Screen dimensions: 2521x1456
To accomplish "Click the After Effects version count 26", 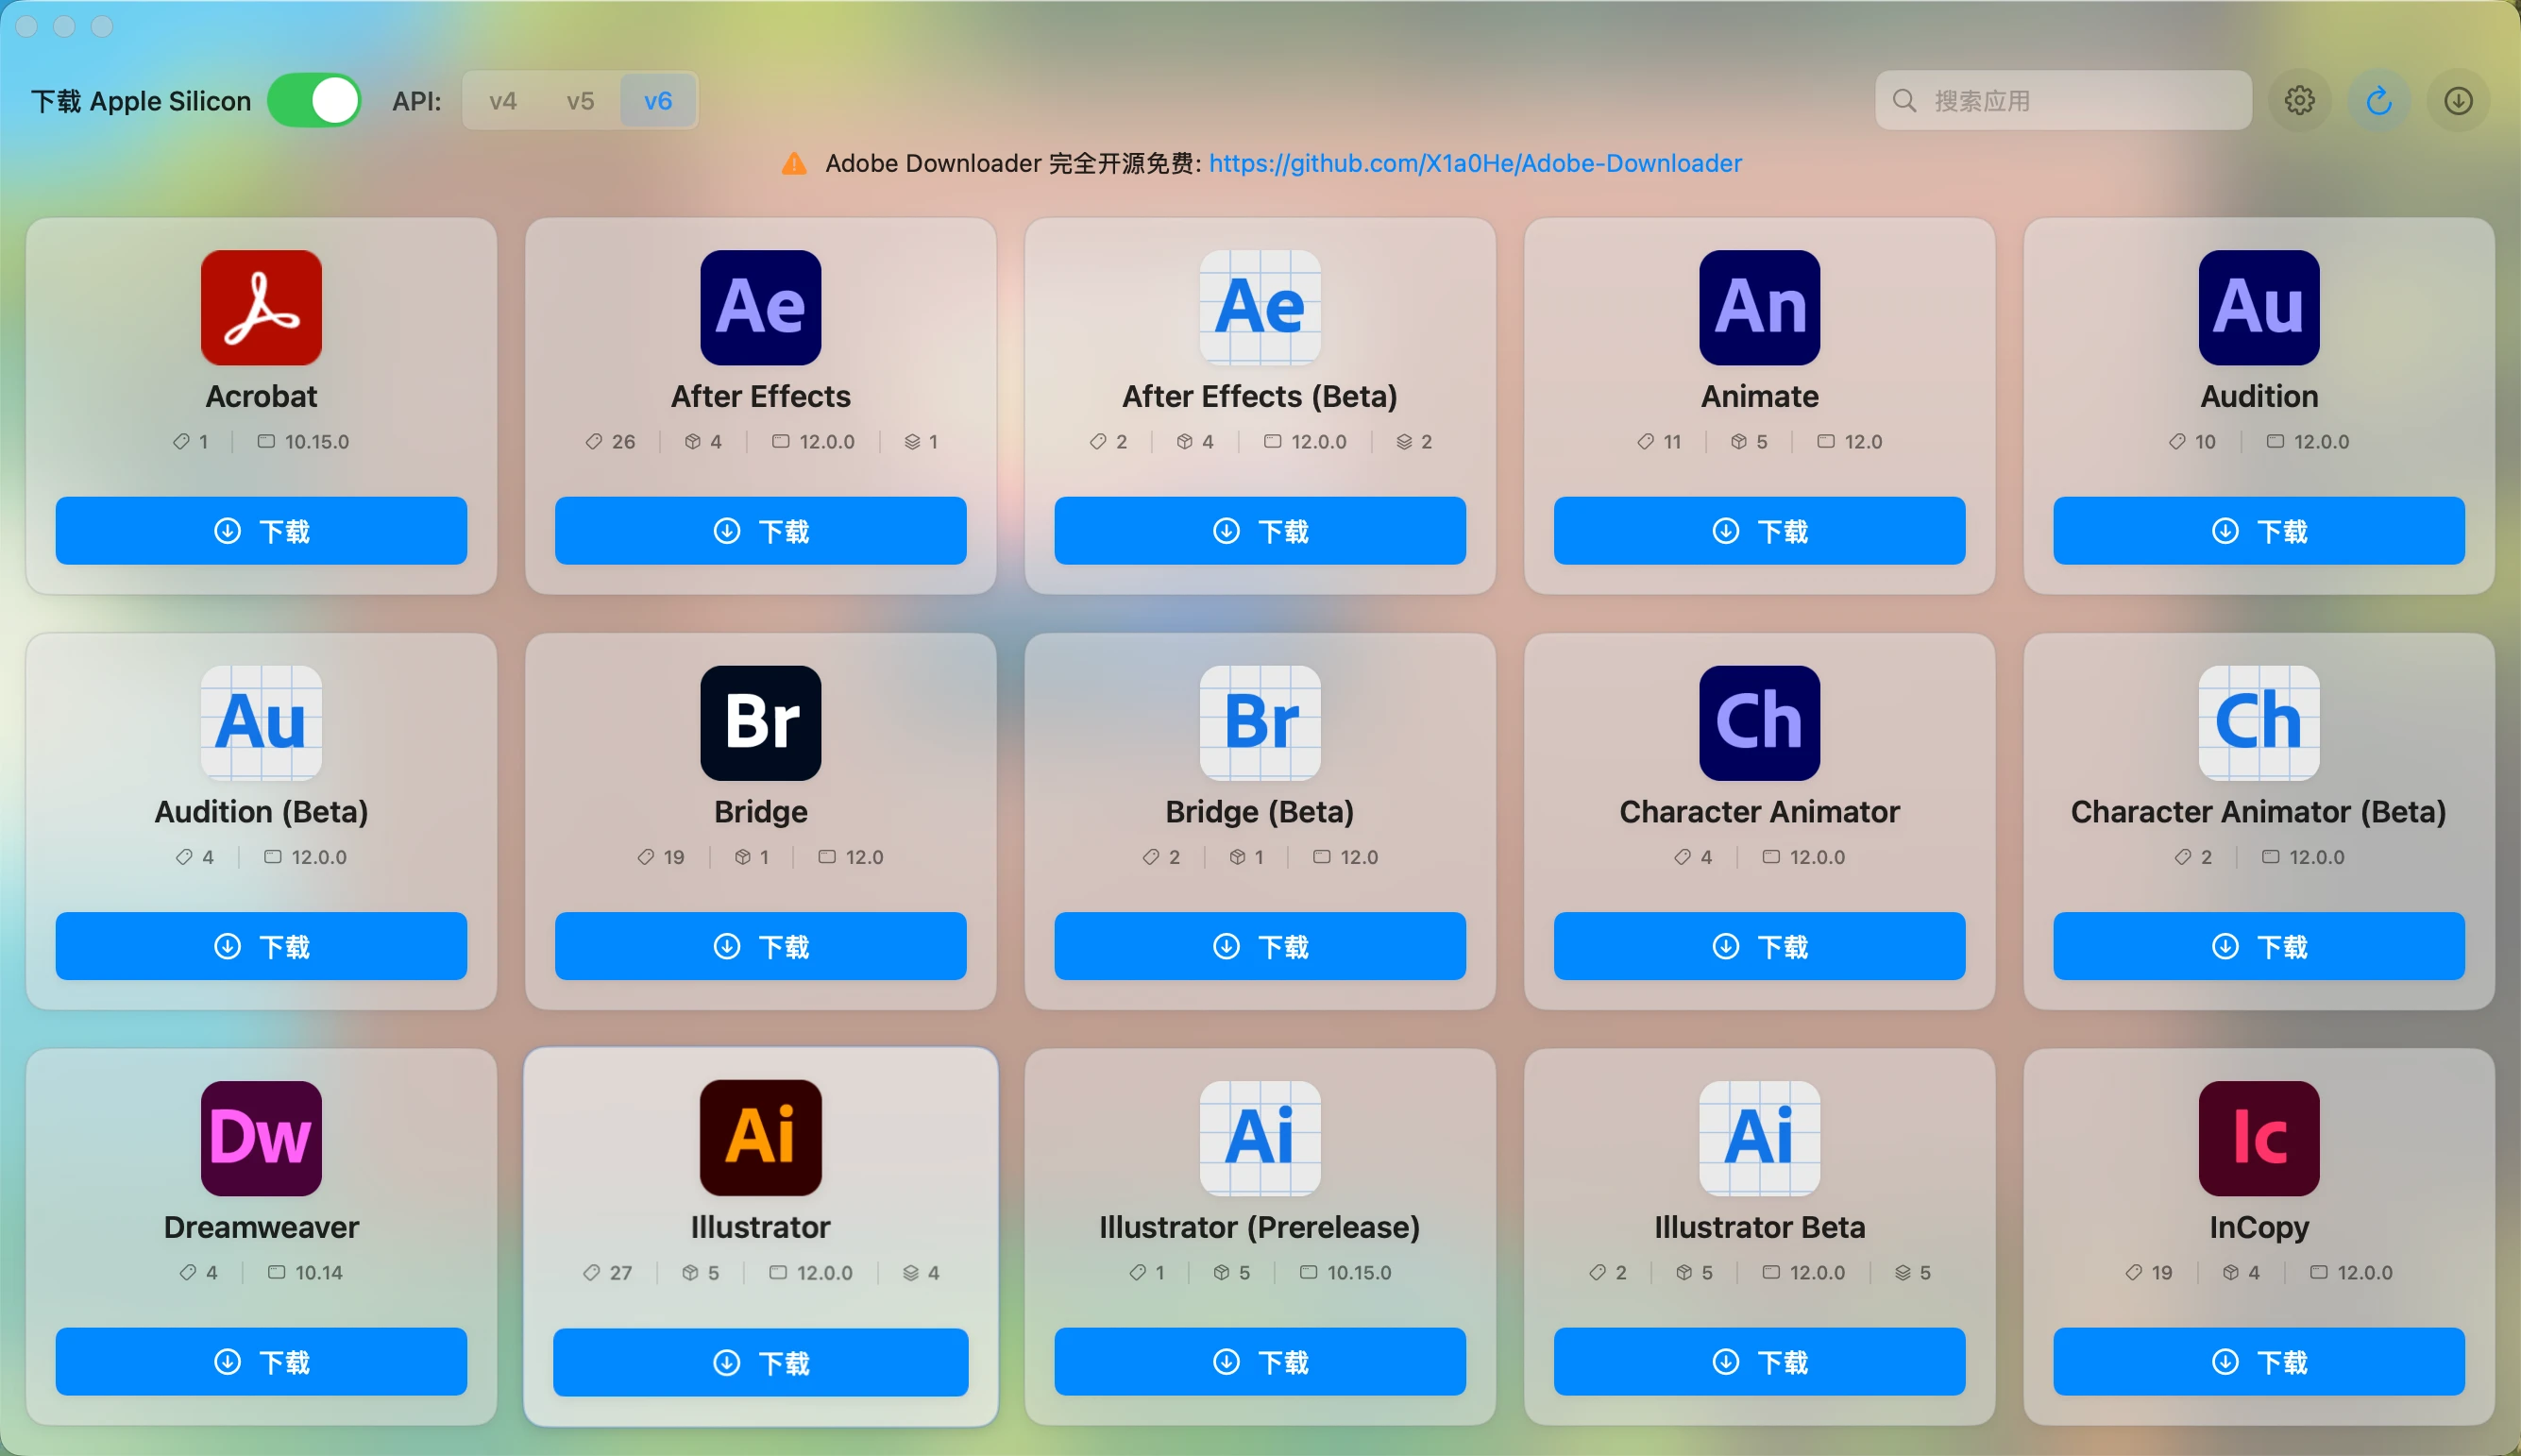I will click(x=611, y=441).
